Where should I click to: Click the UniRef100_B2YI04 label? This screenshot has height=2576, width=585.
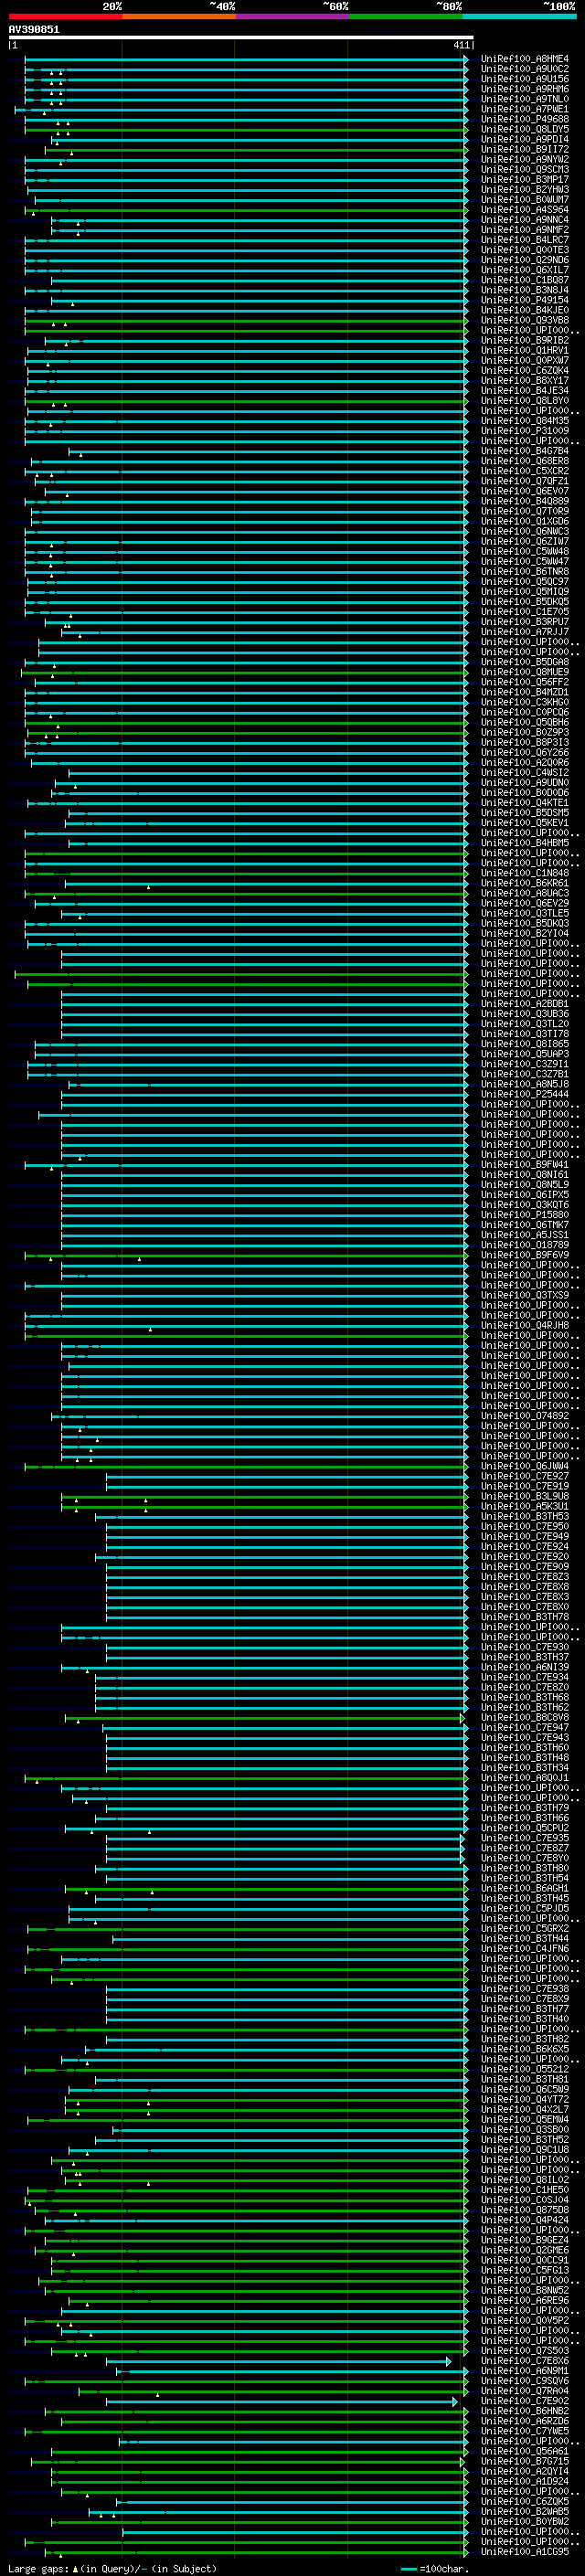524,933
